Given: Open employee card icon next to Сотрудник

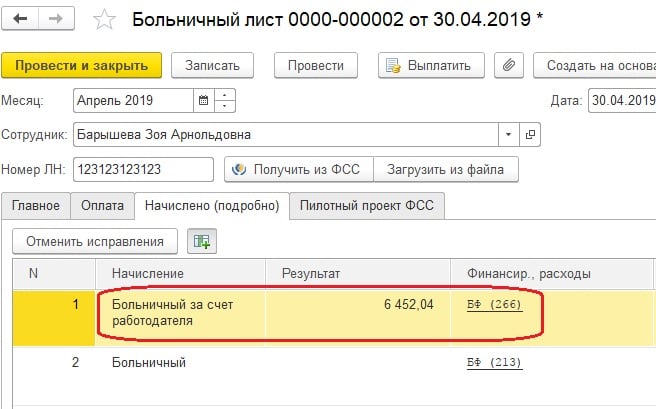Looking at the screenshot, I should pos(530,134).
